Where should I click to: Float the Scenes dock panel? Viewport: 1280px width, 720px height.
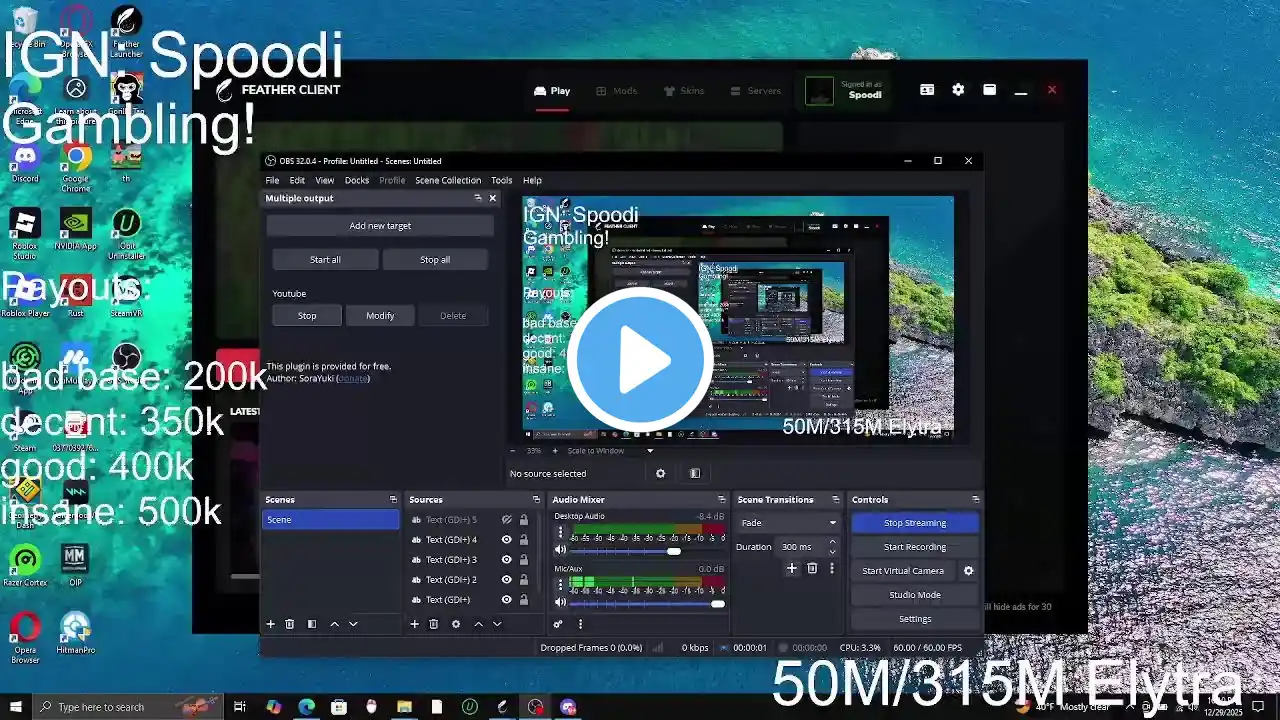(392, 500)
